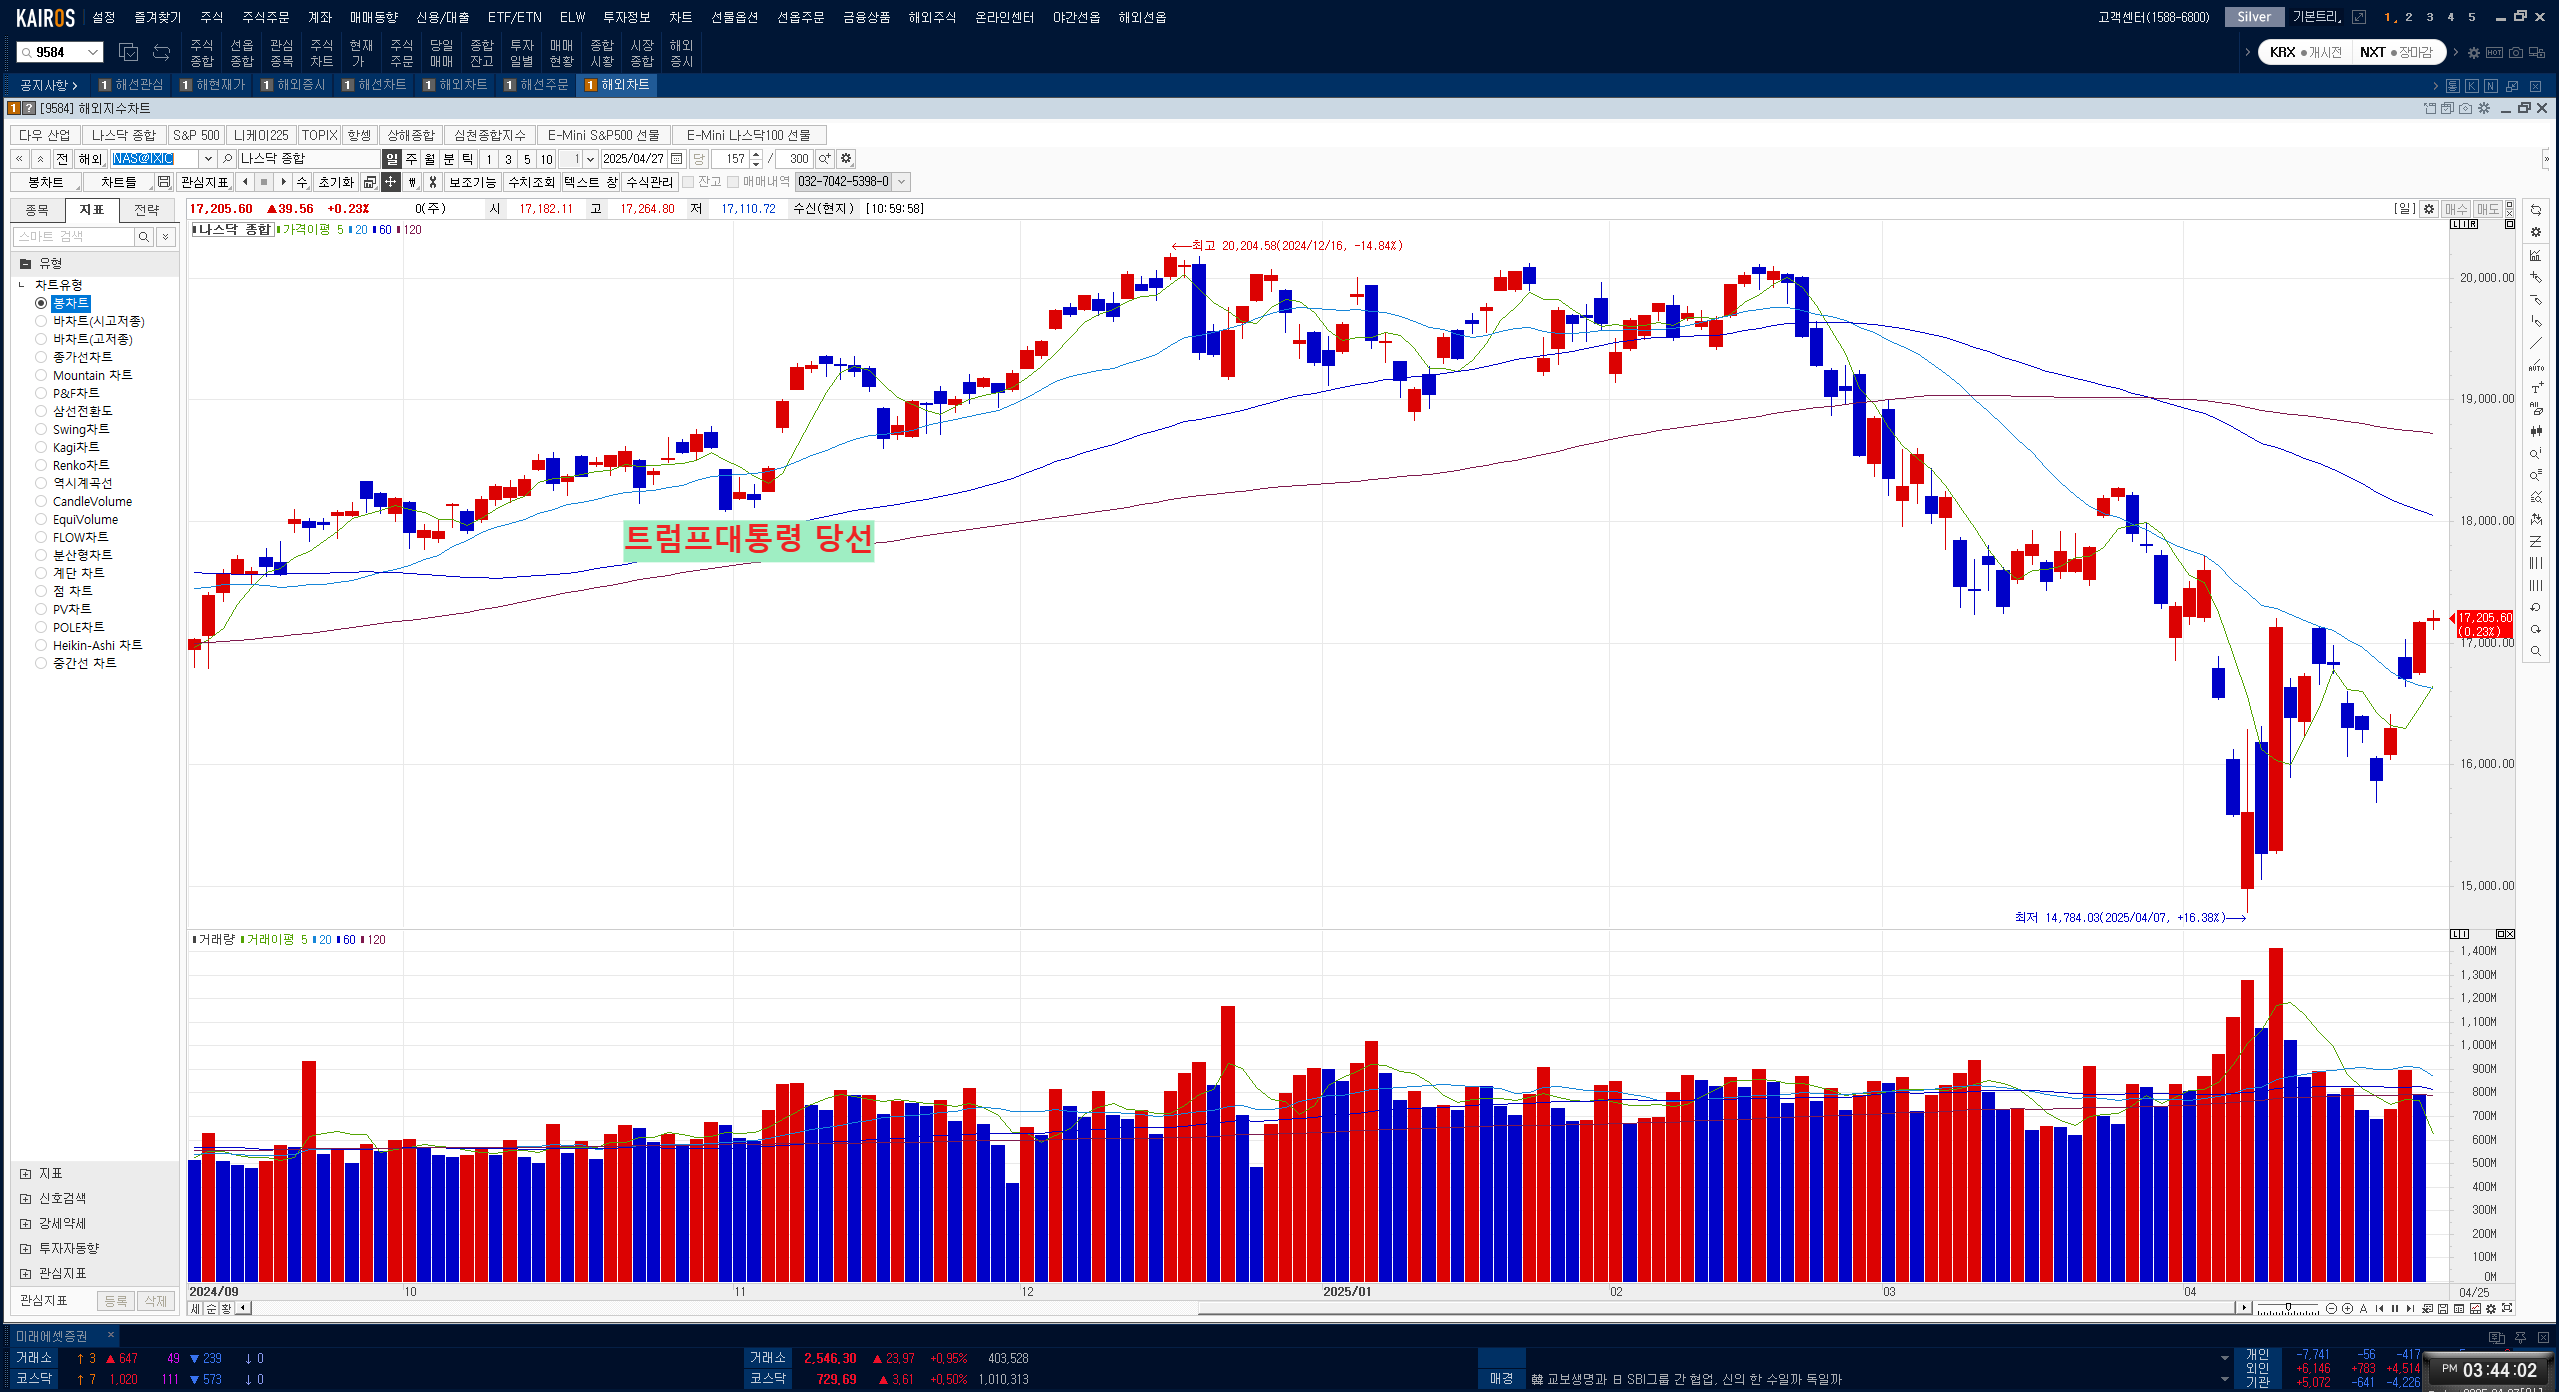Switch to the 해선차트 tab

pos(375,85)
